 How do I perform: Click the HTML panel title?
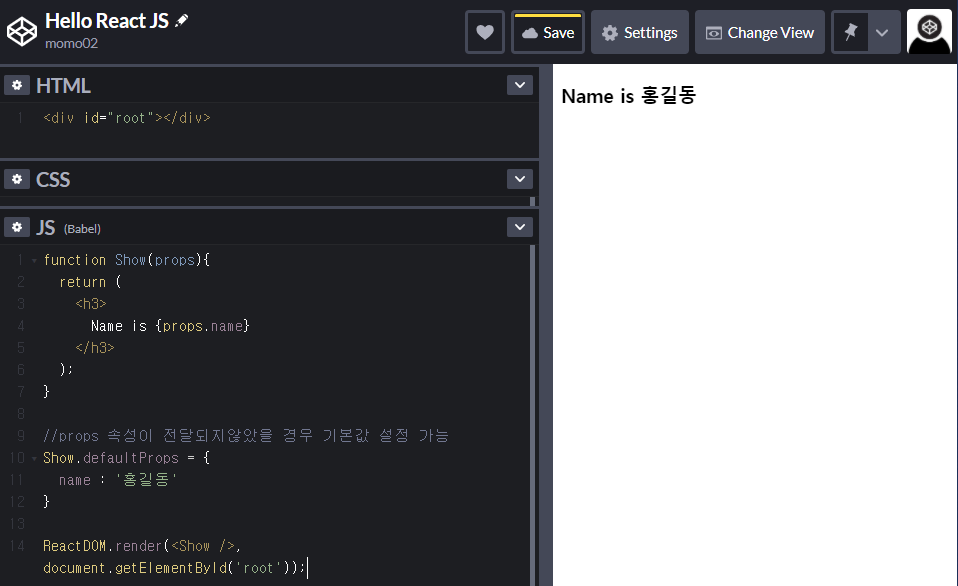pos(63,86)
